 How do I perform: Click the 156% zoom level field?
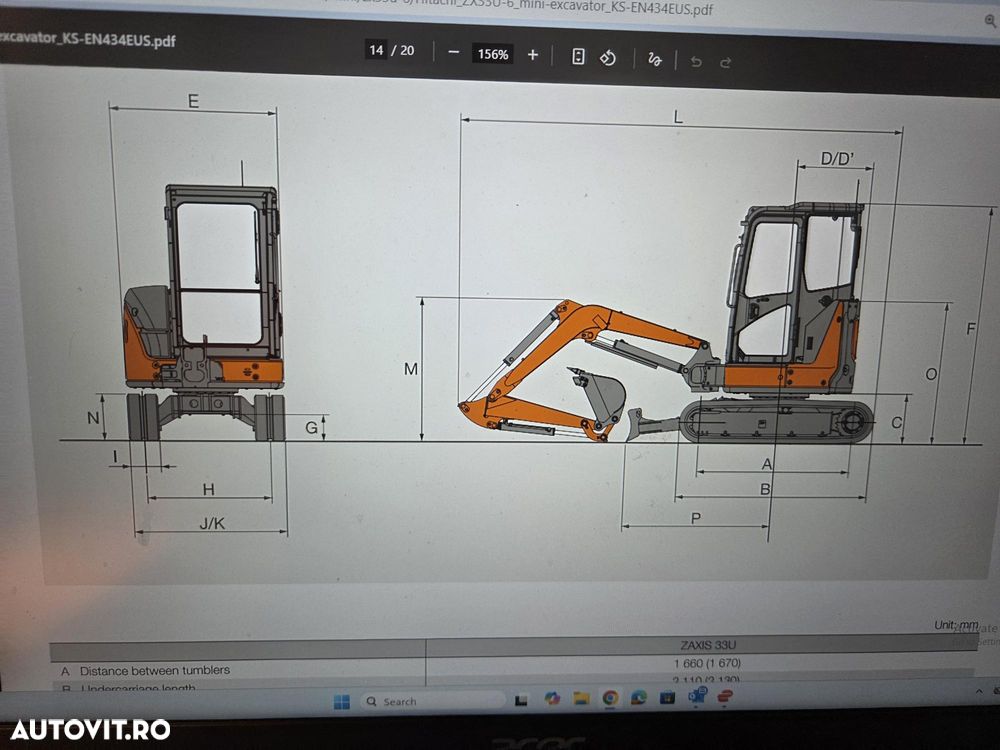click(492, 54)
